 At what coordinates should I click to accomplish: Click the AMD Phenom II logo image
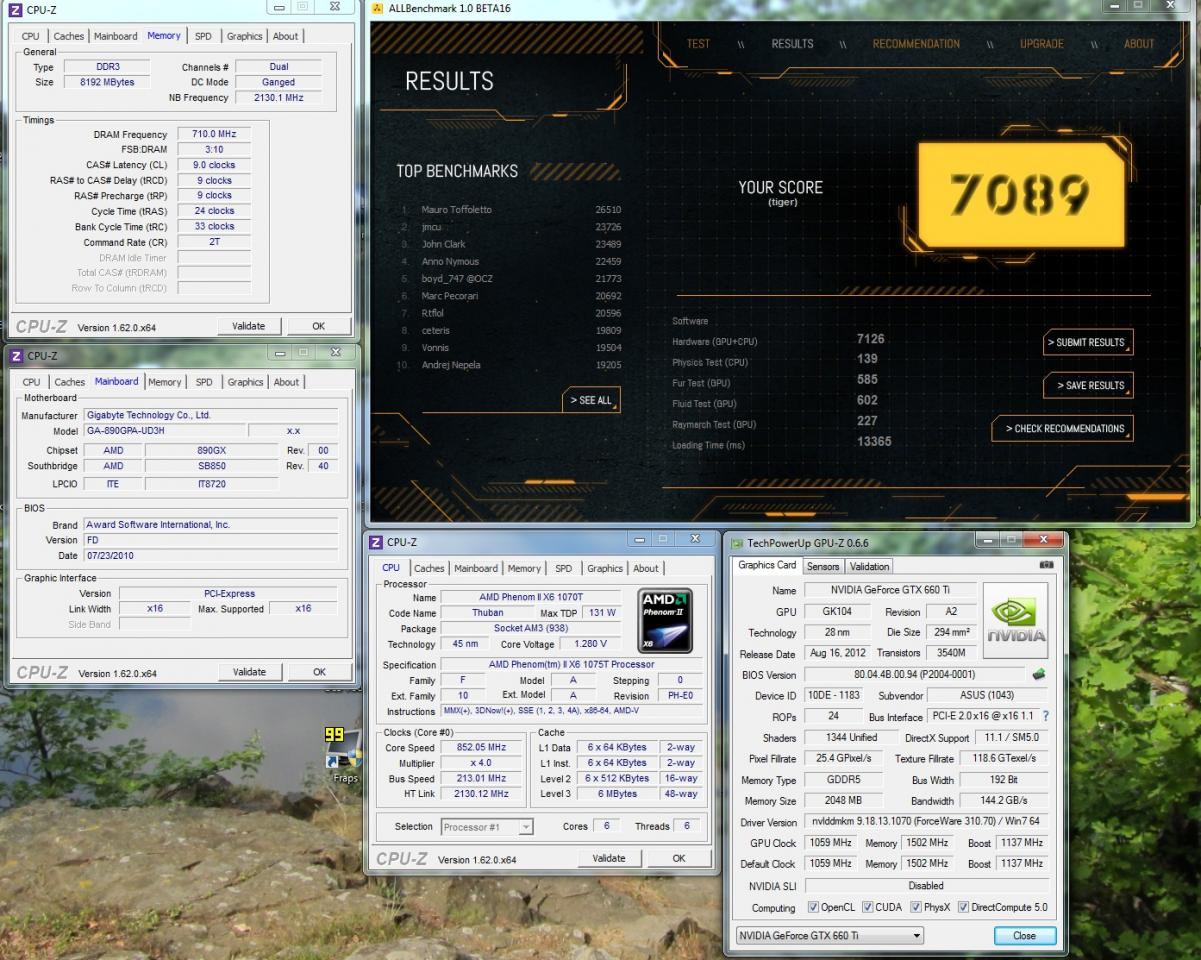pos(665,621)
